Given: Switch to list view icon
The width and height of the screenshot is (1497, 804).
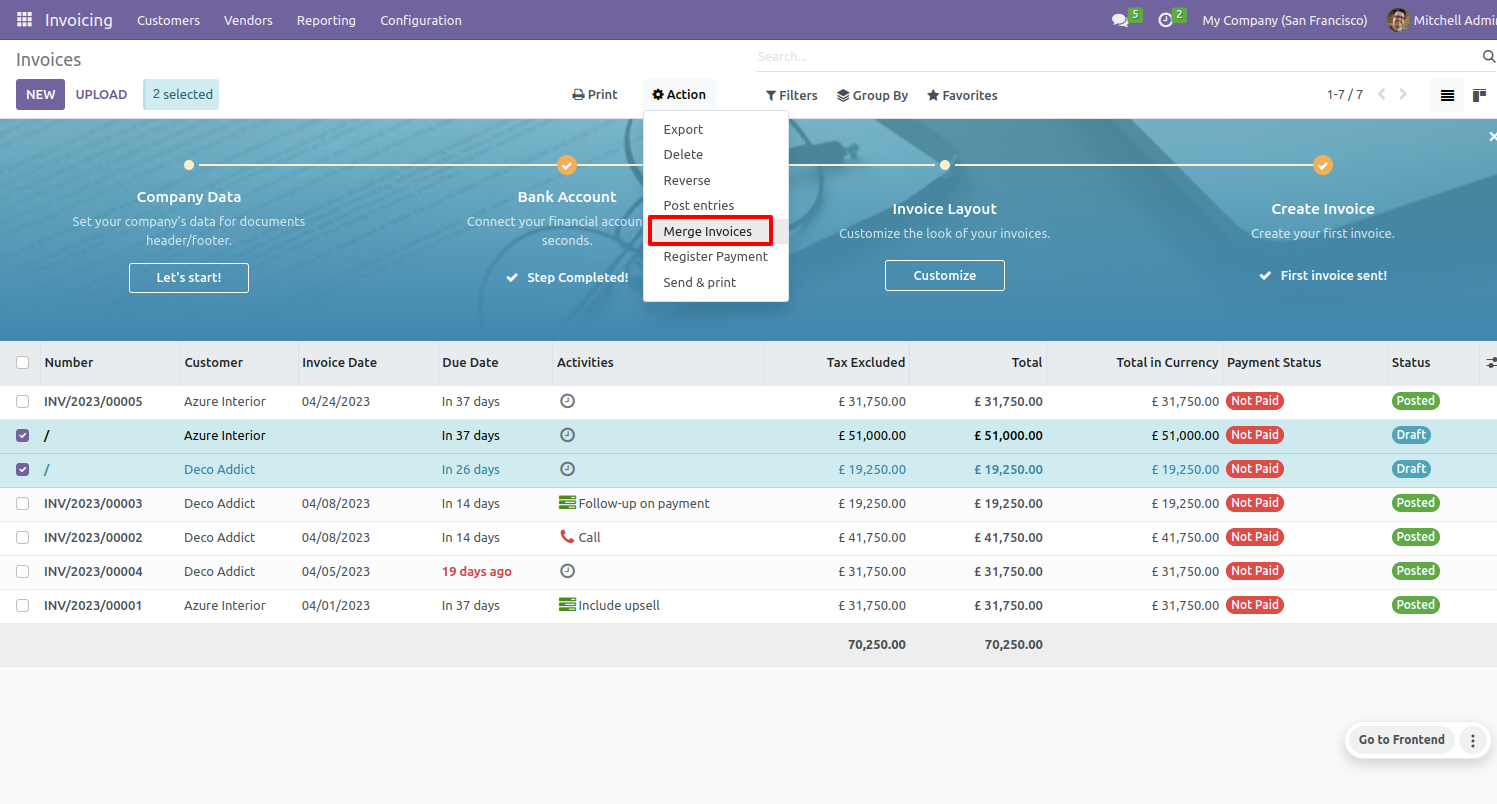Looking at the screenshot, I should [x=1447, y=96].
